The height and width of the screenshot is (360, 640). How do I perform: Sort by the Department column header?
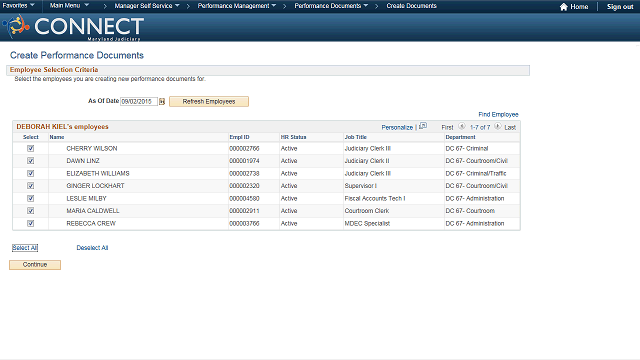click(x=460, y=137)
